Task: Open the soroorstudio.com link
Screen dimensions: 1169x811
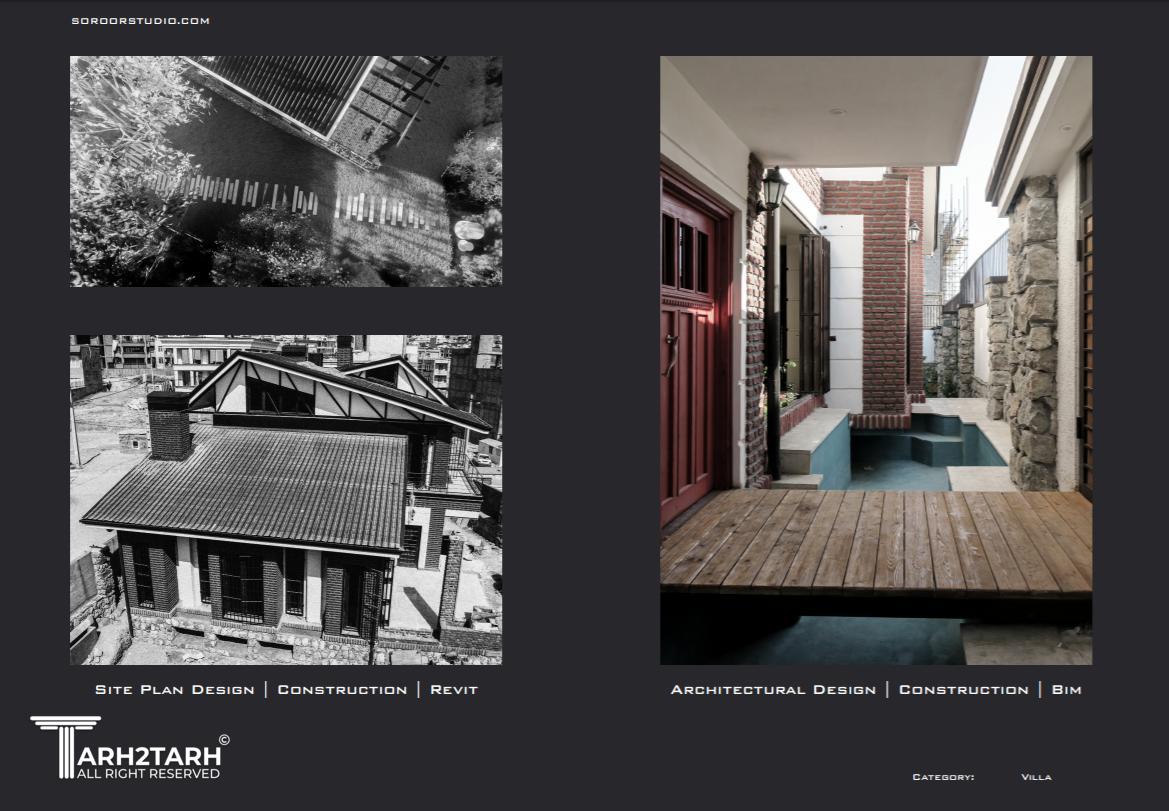Action: (x=140, y=21)
